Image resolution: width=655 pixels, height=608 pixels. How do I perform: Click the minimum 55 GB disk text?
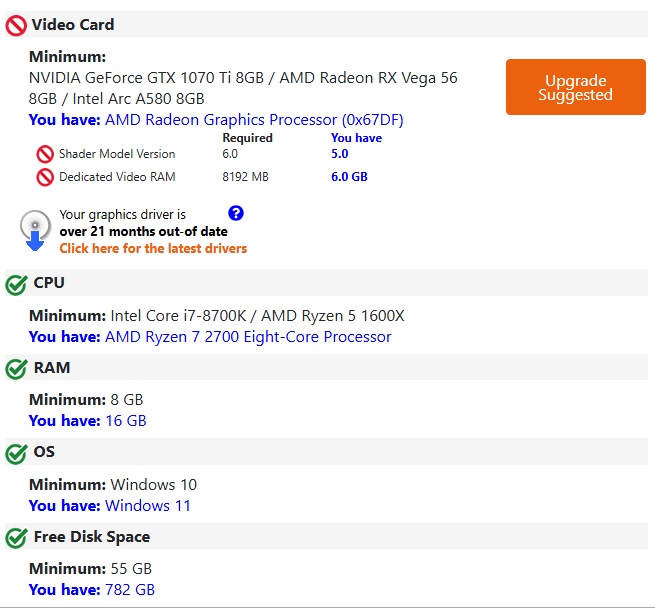click(x=131, y=569)
